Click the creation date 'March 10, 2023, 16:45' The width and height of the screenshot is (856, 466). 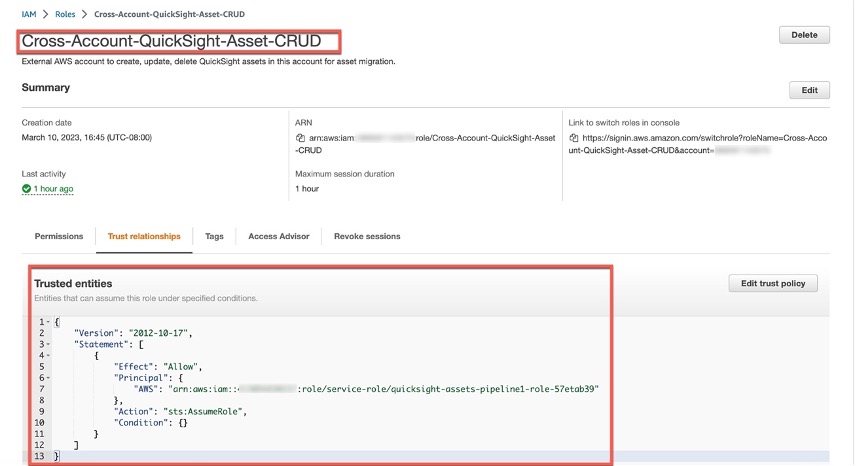87,138
